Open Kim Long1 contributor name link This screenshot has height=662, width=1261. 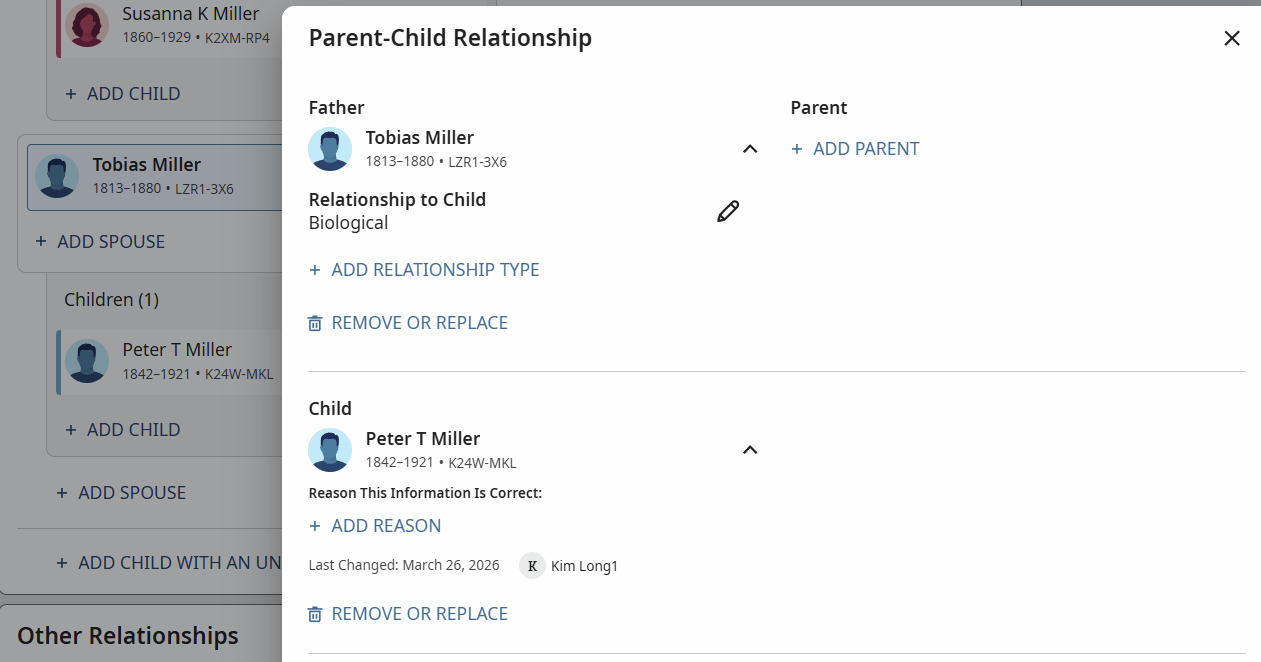584,566
